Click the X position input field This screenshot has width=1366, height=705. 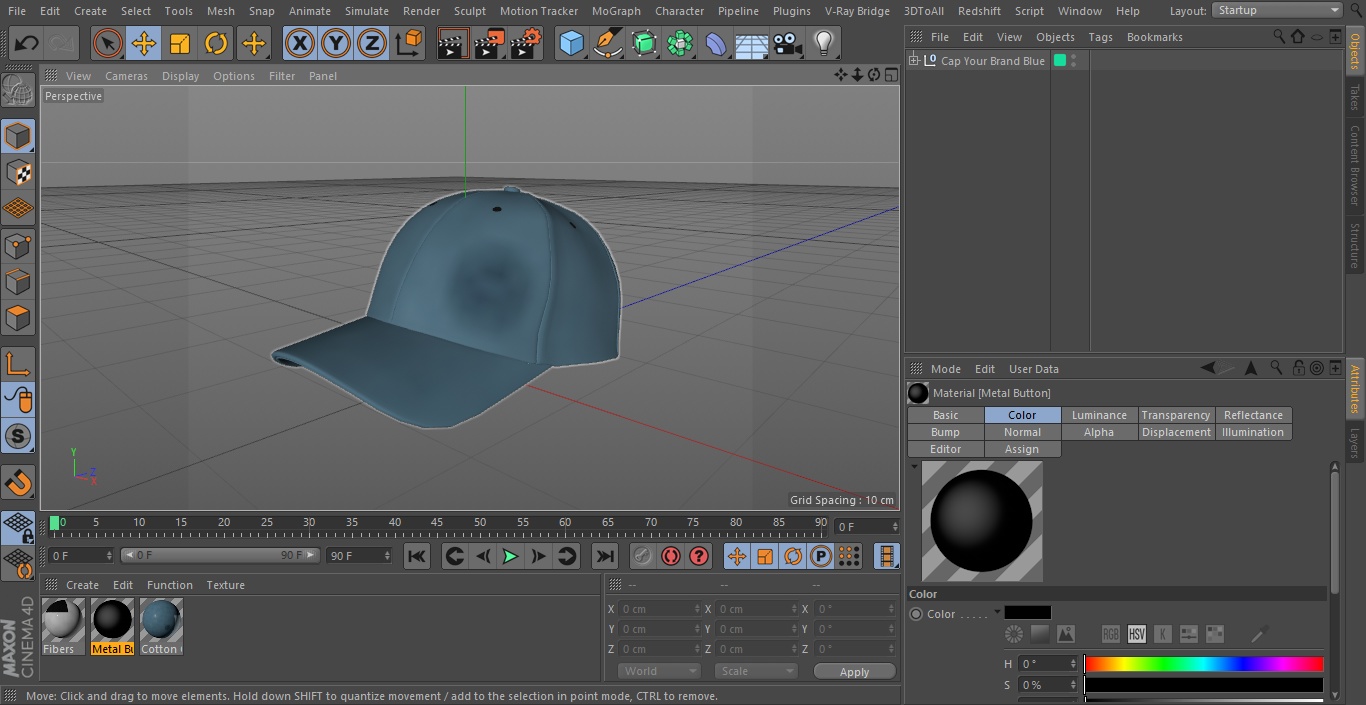659,609
